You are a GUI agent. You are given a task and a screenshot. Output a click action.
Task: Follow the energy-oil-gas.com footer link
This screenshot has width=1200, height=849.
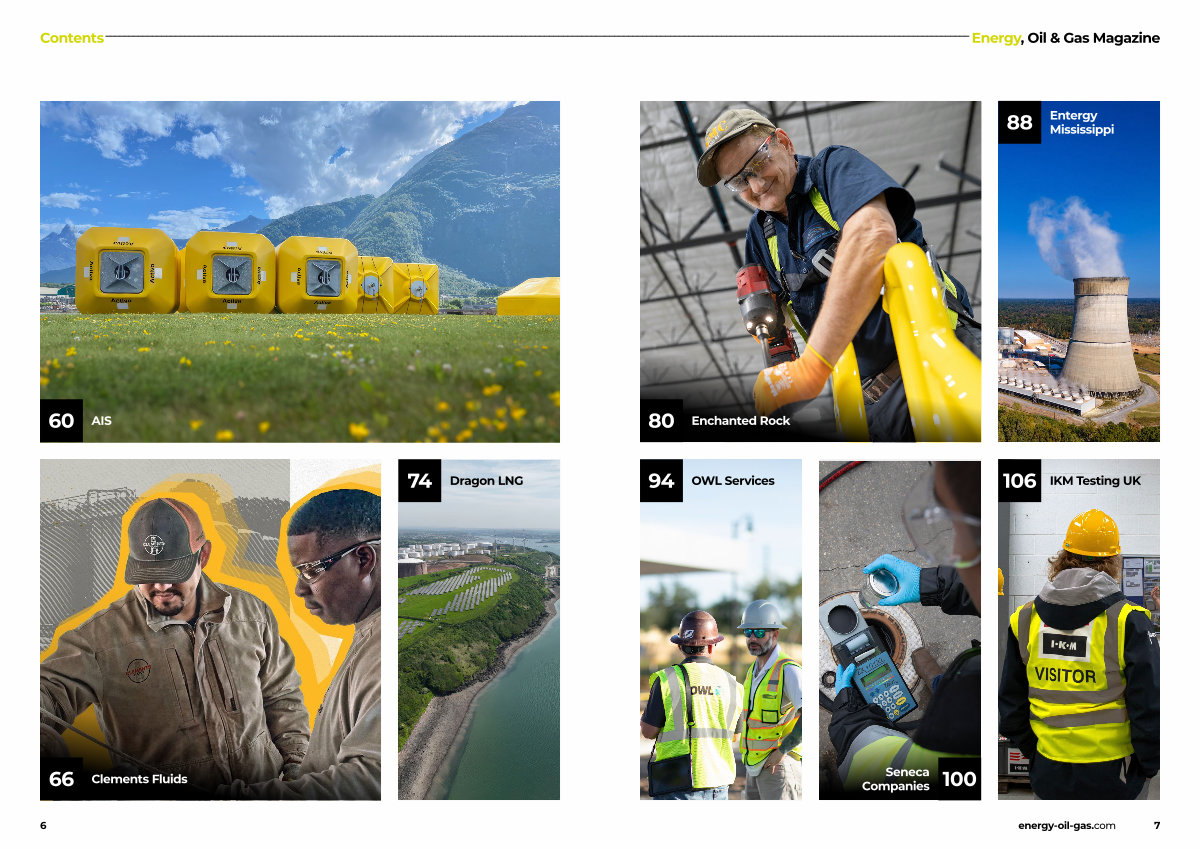point(1066,825)
